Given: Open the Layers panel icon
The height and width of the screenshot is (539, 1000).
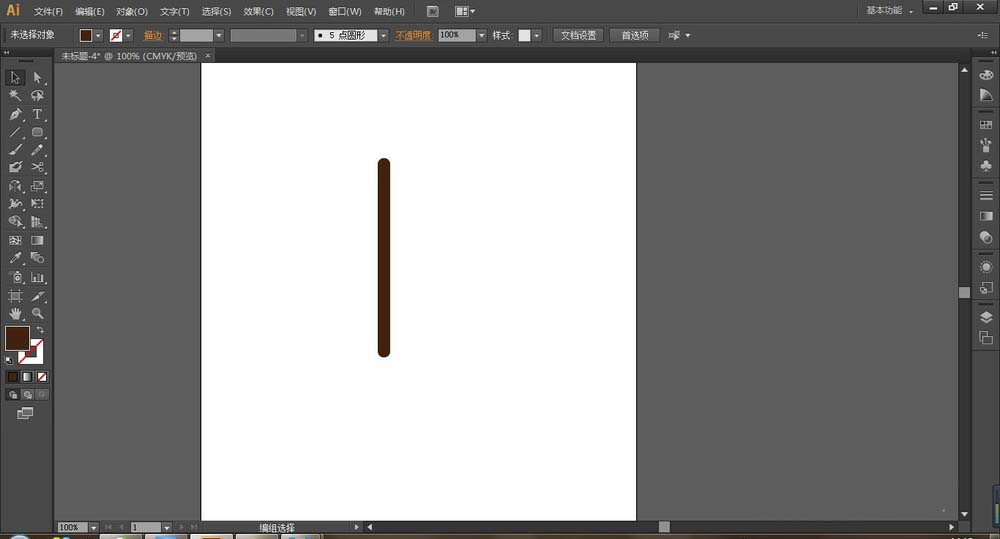Looking at the screenshot, I should click(986, 317).
